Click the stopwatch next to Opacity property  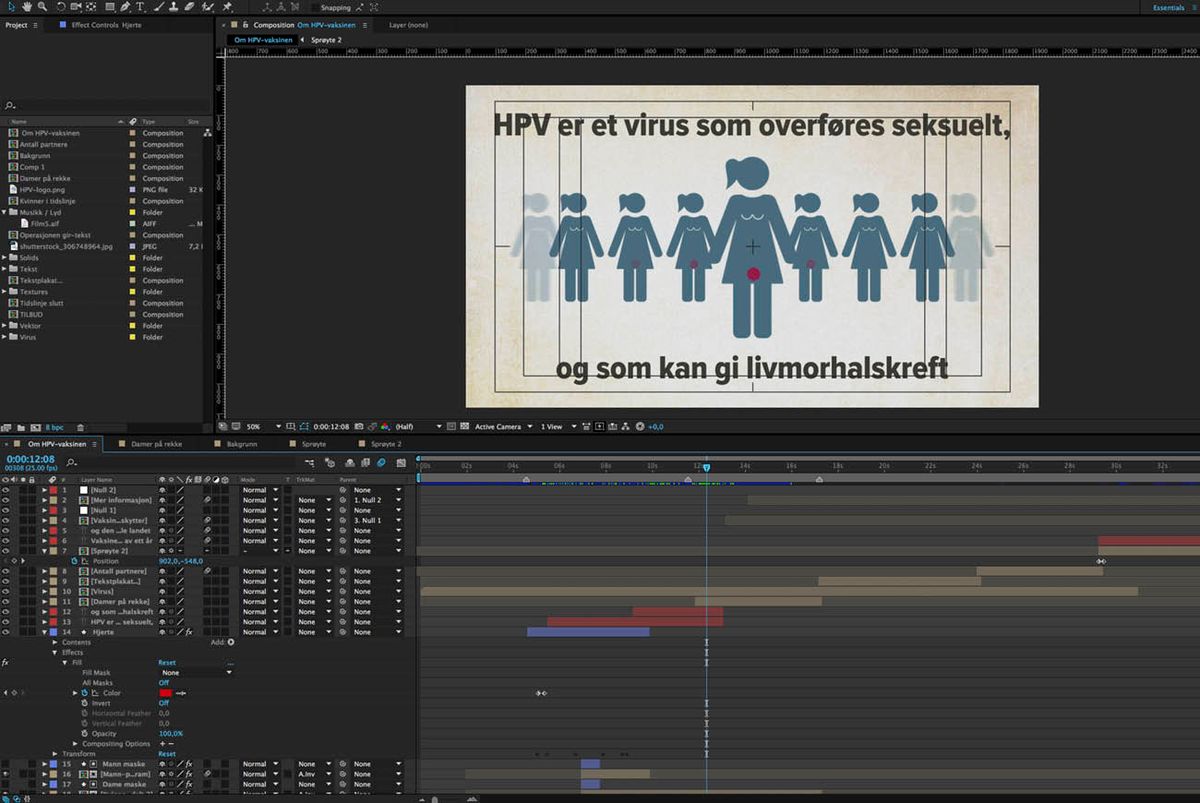[85, 734]
